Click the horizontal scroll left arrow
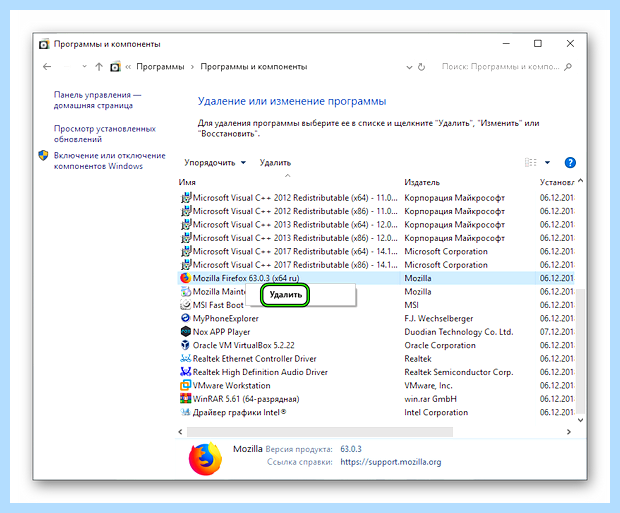The image size is (620, 513). tap(180, 432)
